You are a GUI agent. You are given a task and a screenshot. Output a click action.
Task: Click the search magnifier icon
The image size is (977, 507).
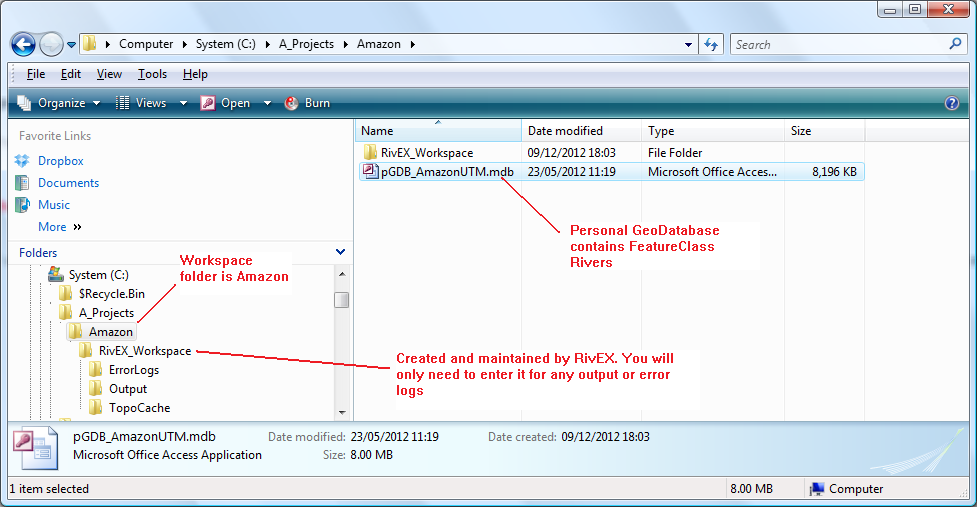coord(955,44)
